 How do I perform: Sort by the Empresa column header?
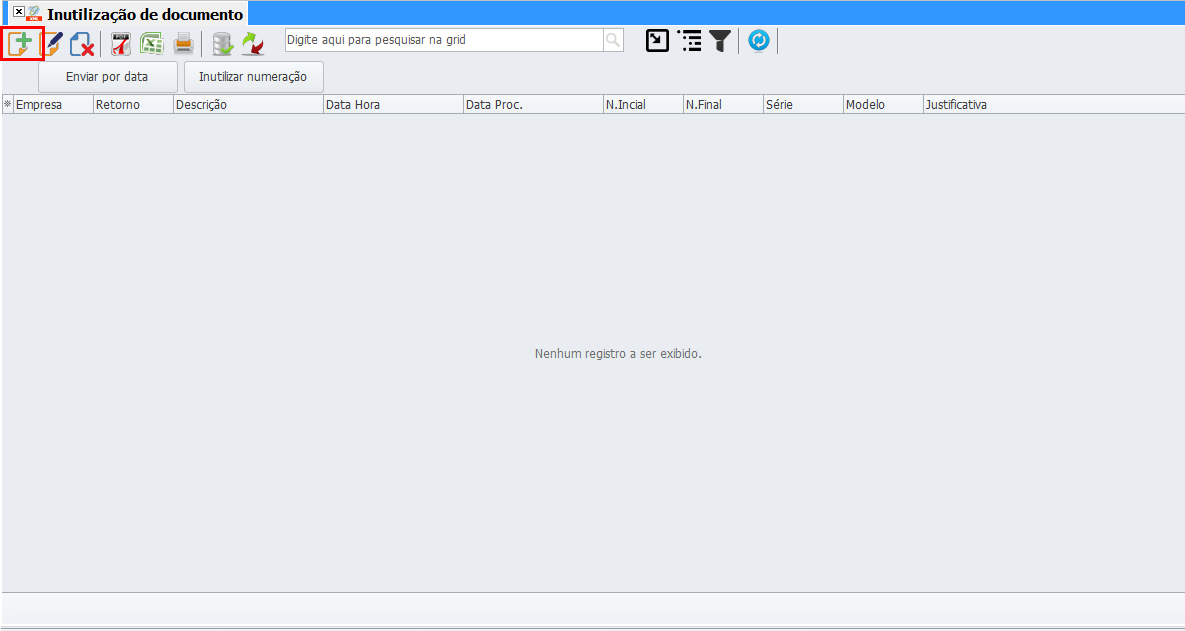[52, 104]
